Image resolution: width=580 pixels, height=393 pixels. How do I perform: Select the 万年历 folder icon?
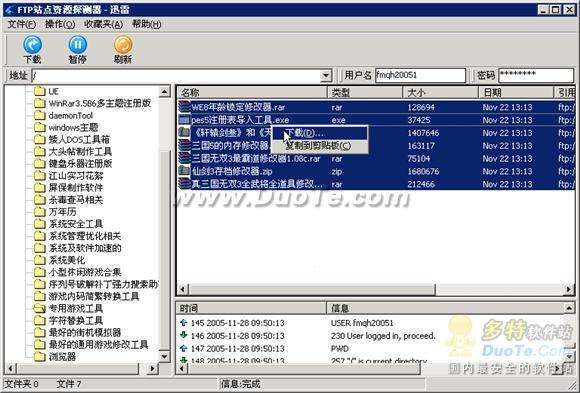pos(40,212)
